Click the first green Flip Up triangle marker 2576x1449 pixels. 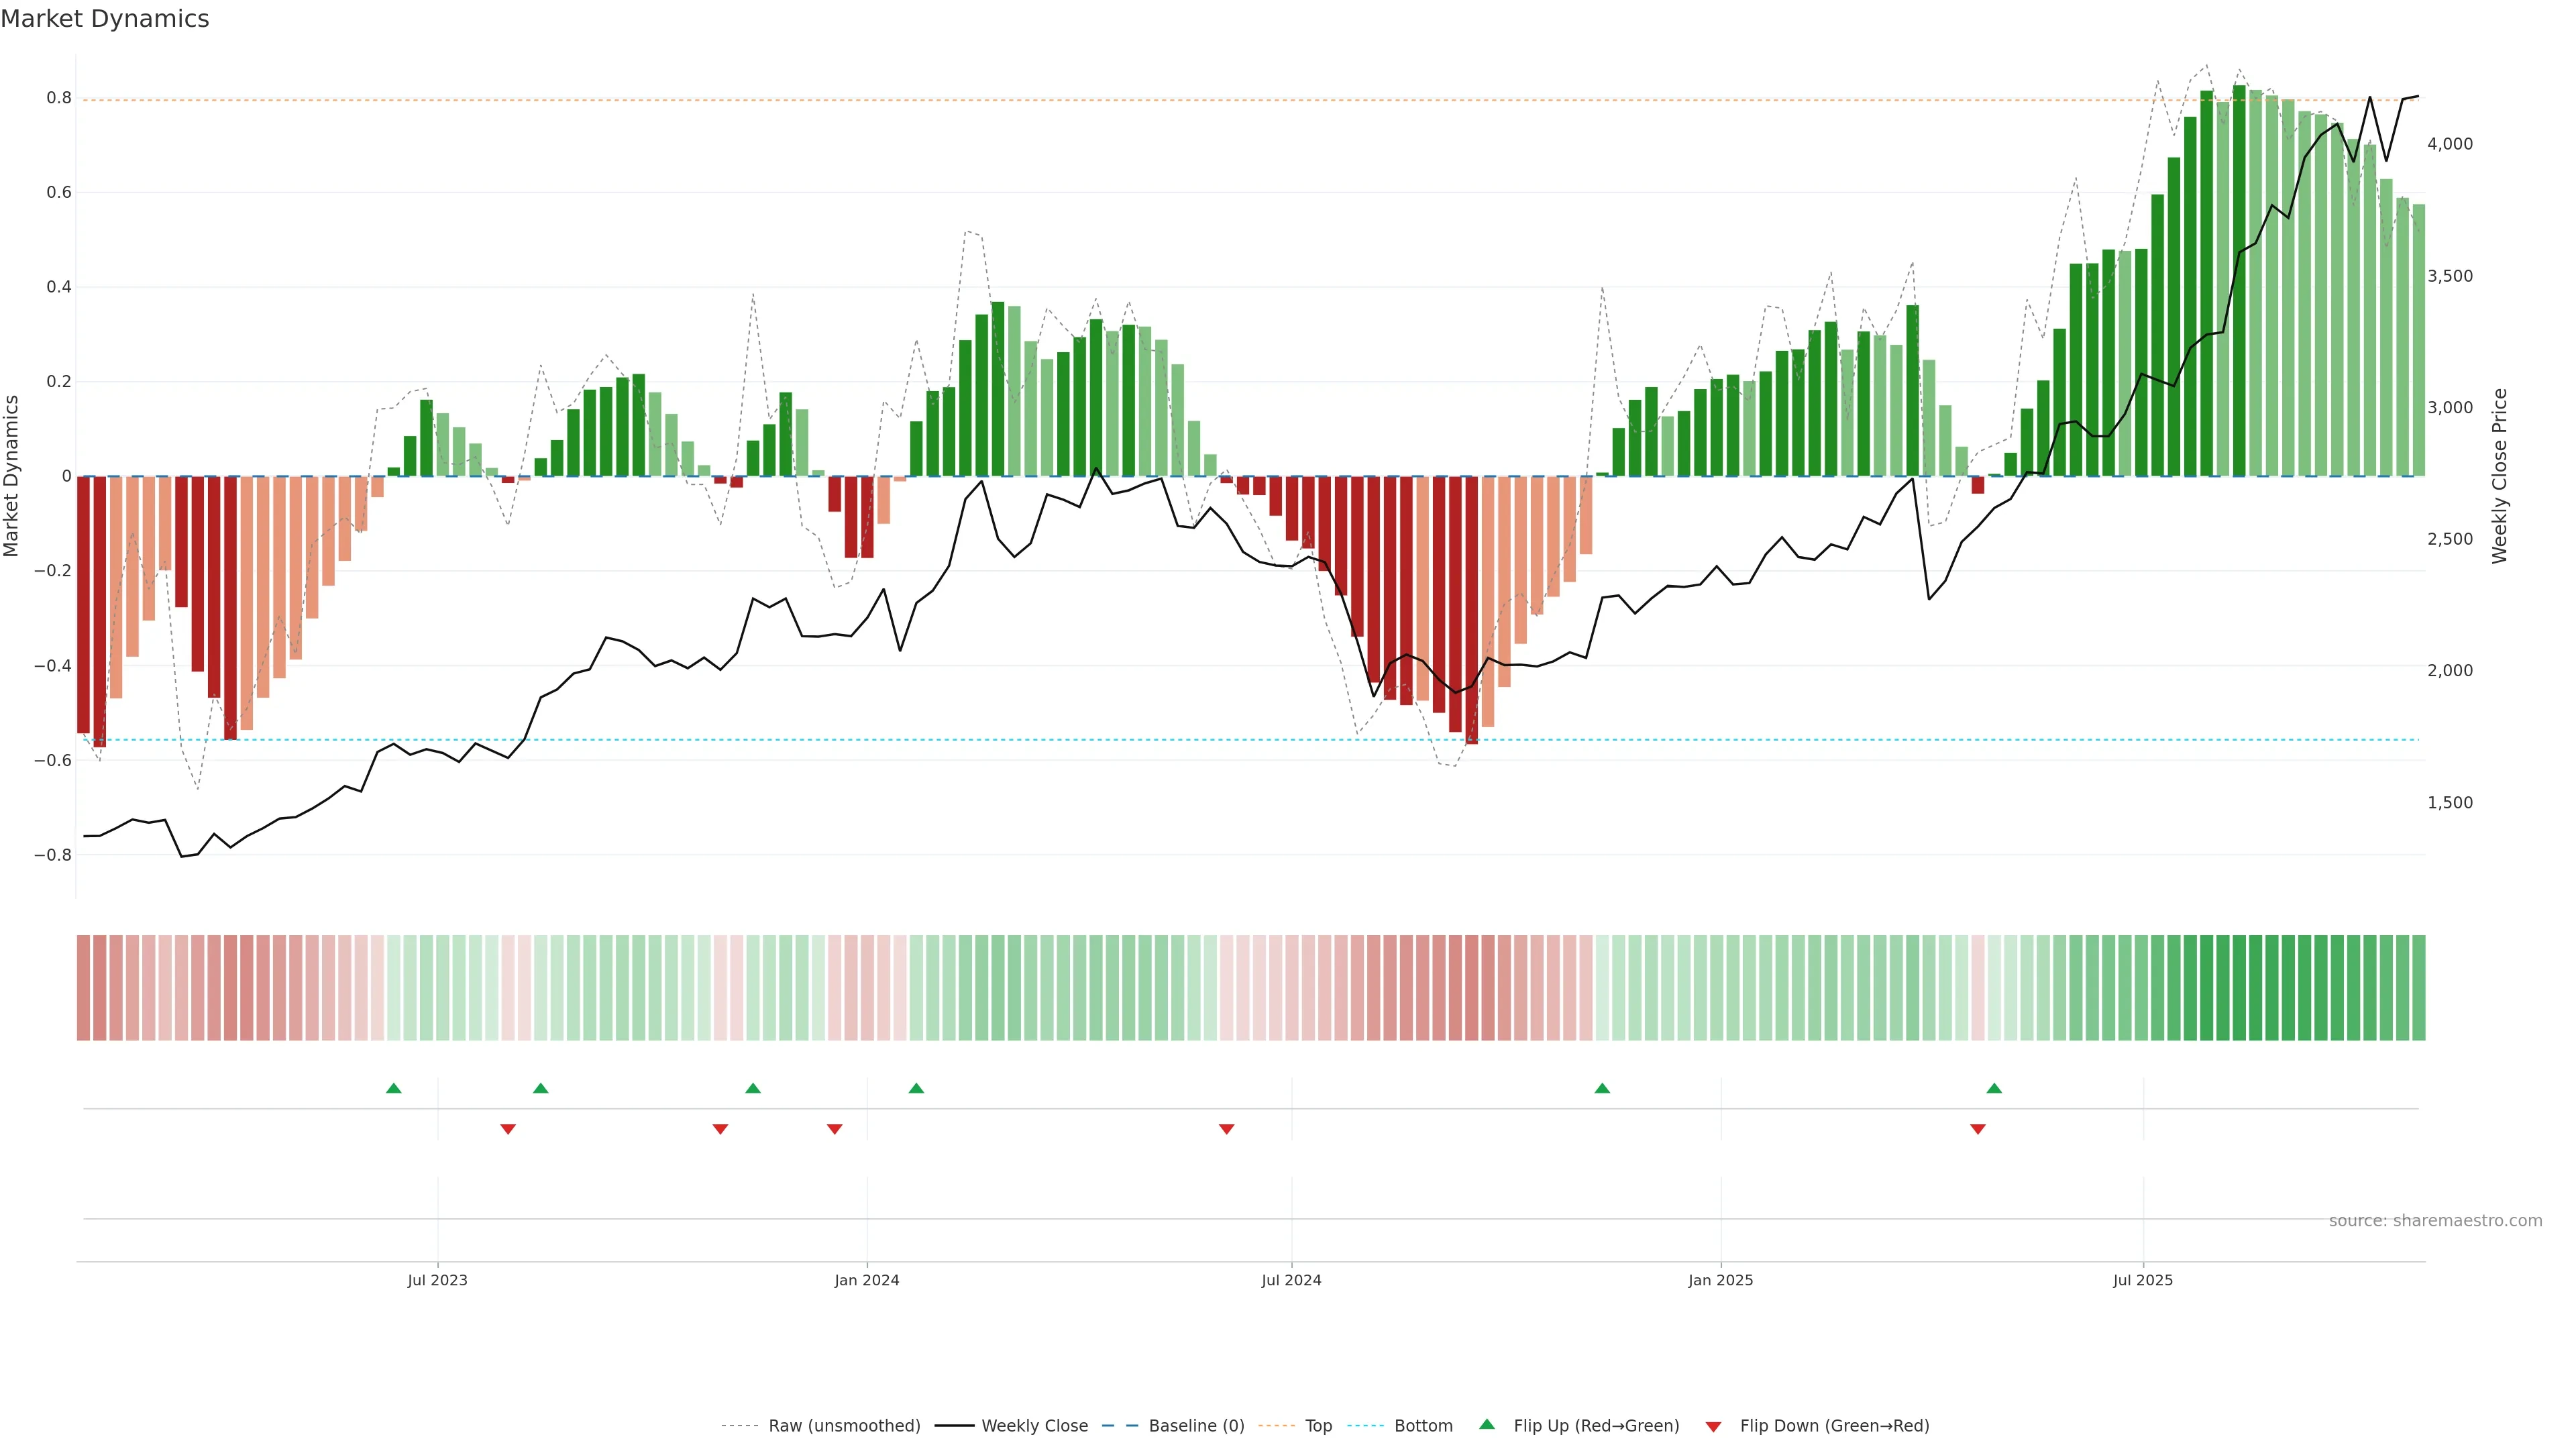click(393, 1088)
